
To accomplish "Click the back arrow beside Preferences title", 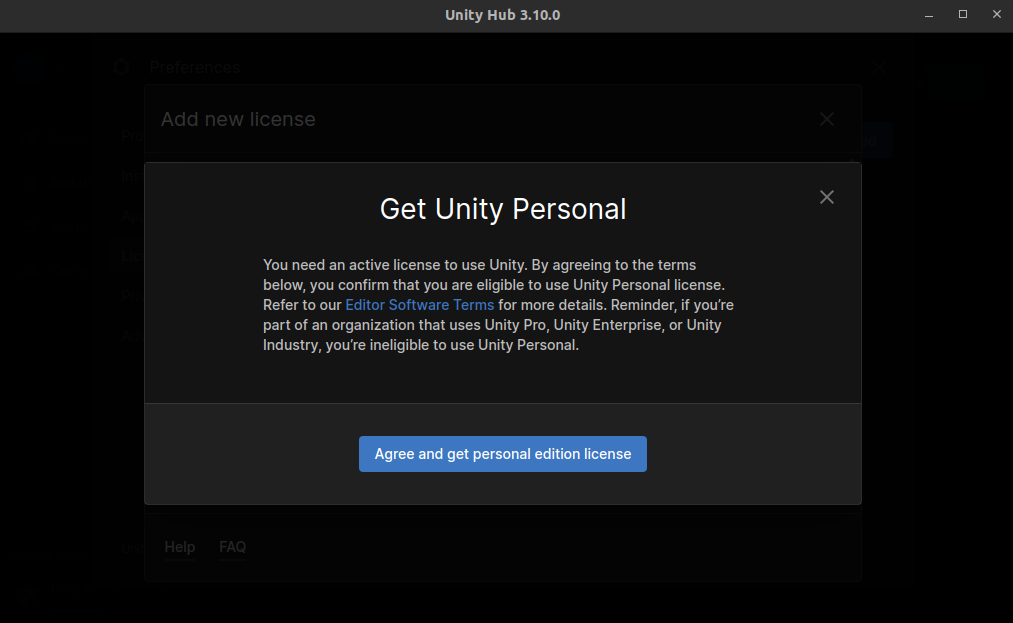I will pos(121,67).
